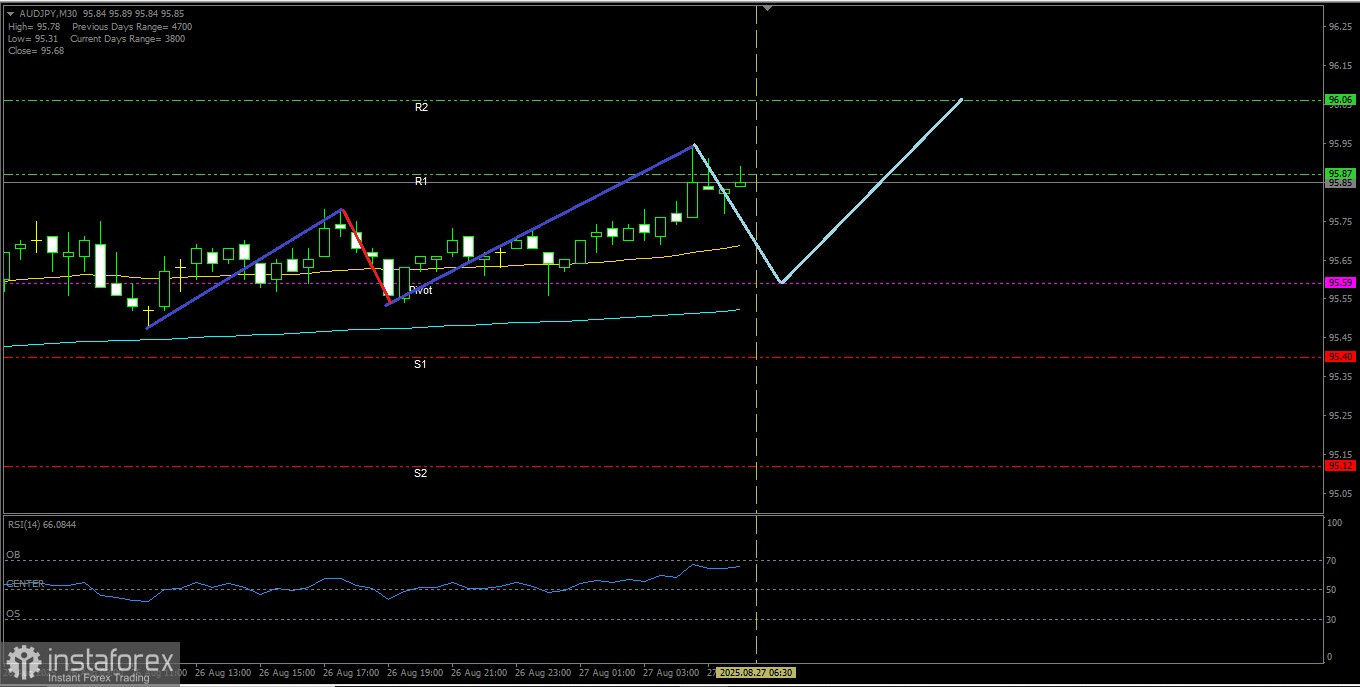The width and height of the screenshot is (1360, 687).
Task: Click 95.45 on the price scale
Action: click(x=1340, y=338)
